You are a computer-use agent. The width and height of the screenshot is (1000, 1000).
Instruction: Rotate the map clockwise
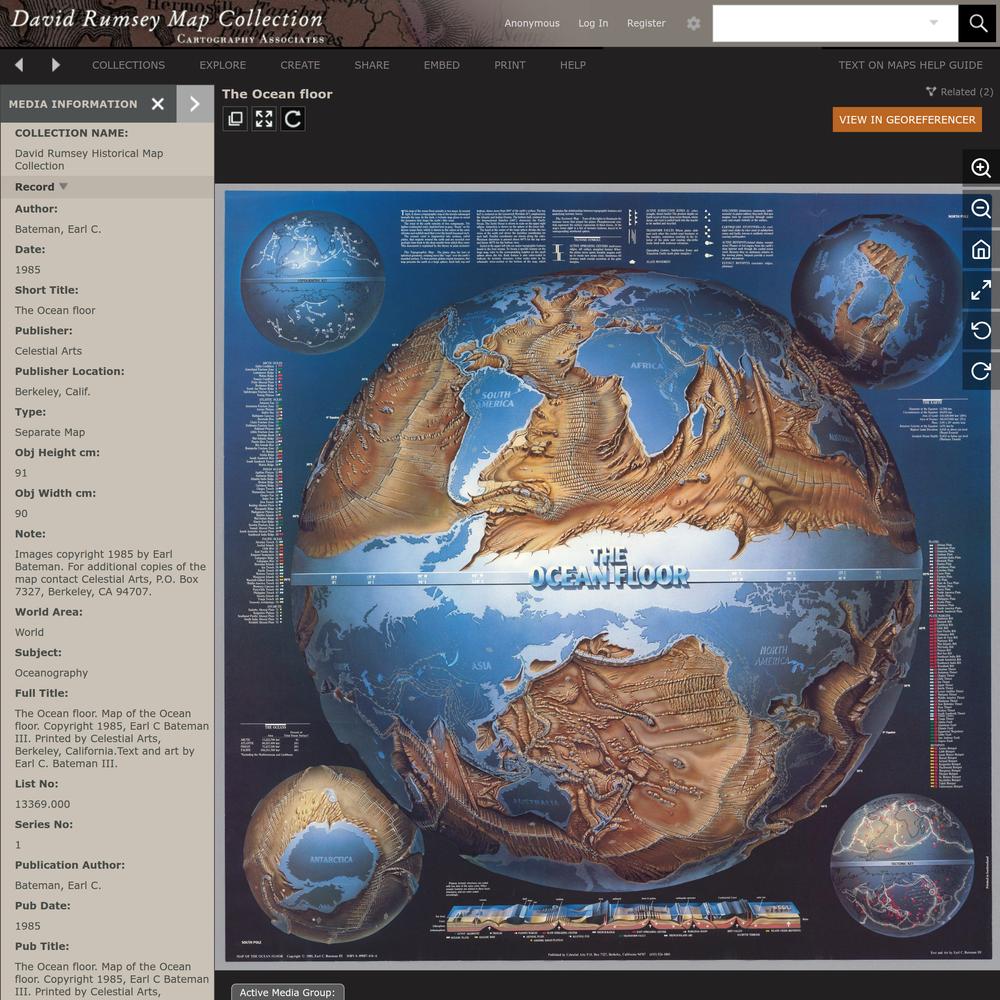click(980, 371)
